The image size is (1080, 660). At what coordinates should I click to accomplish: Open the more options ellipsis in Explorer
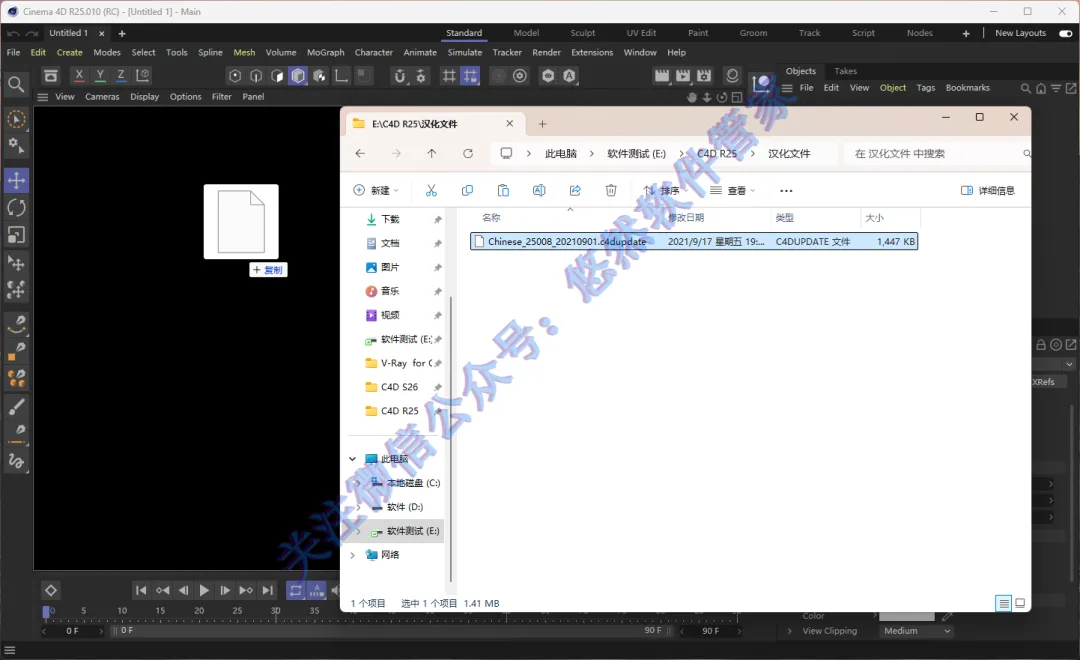(786, 191)
